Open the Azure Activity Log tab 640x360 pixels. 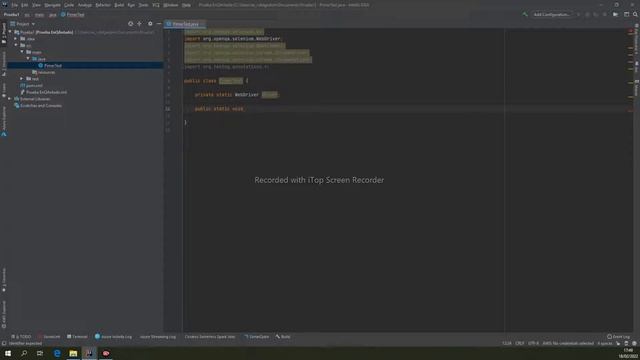[x=113, y=337]
